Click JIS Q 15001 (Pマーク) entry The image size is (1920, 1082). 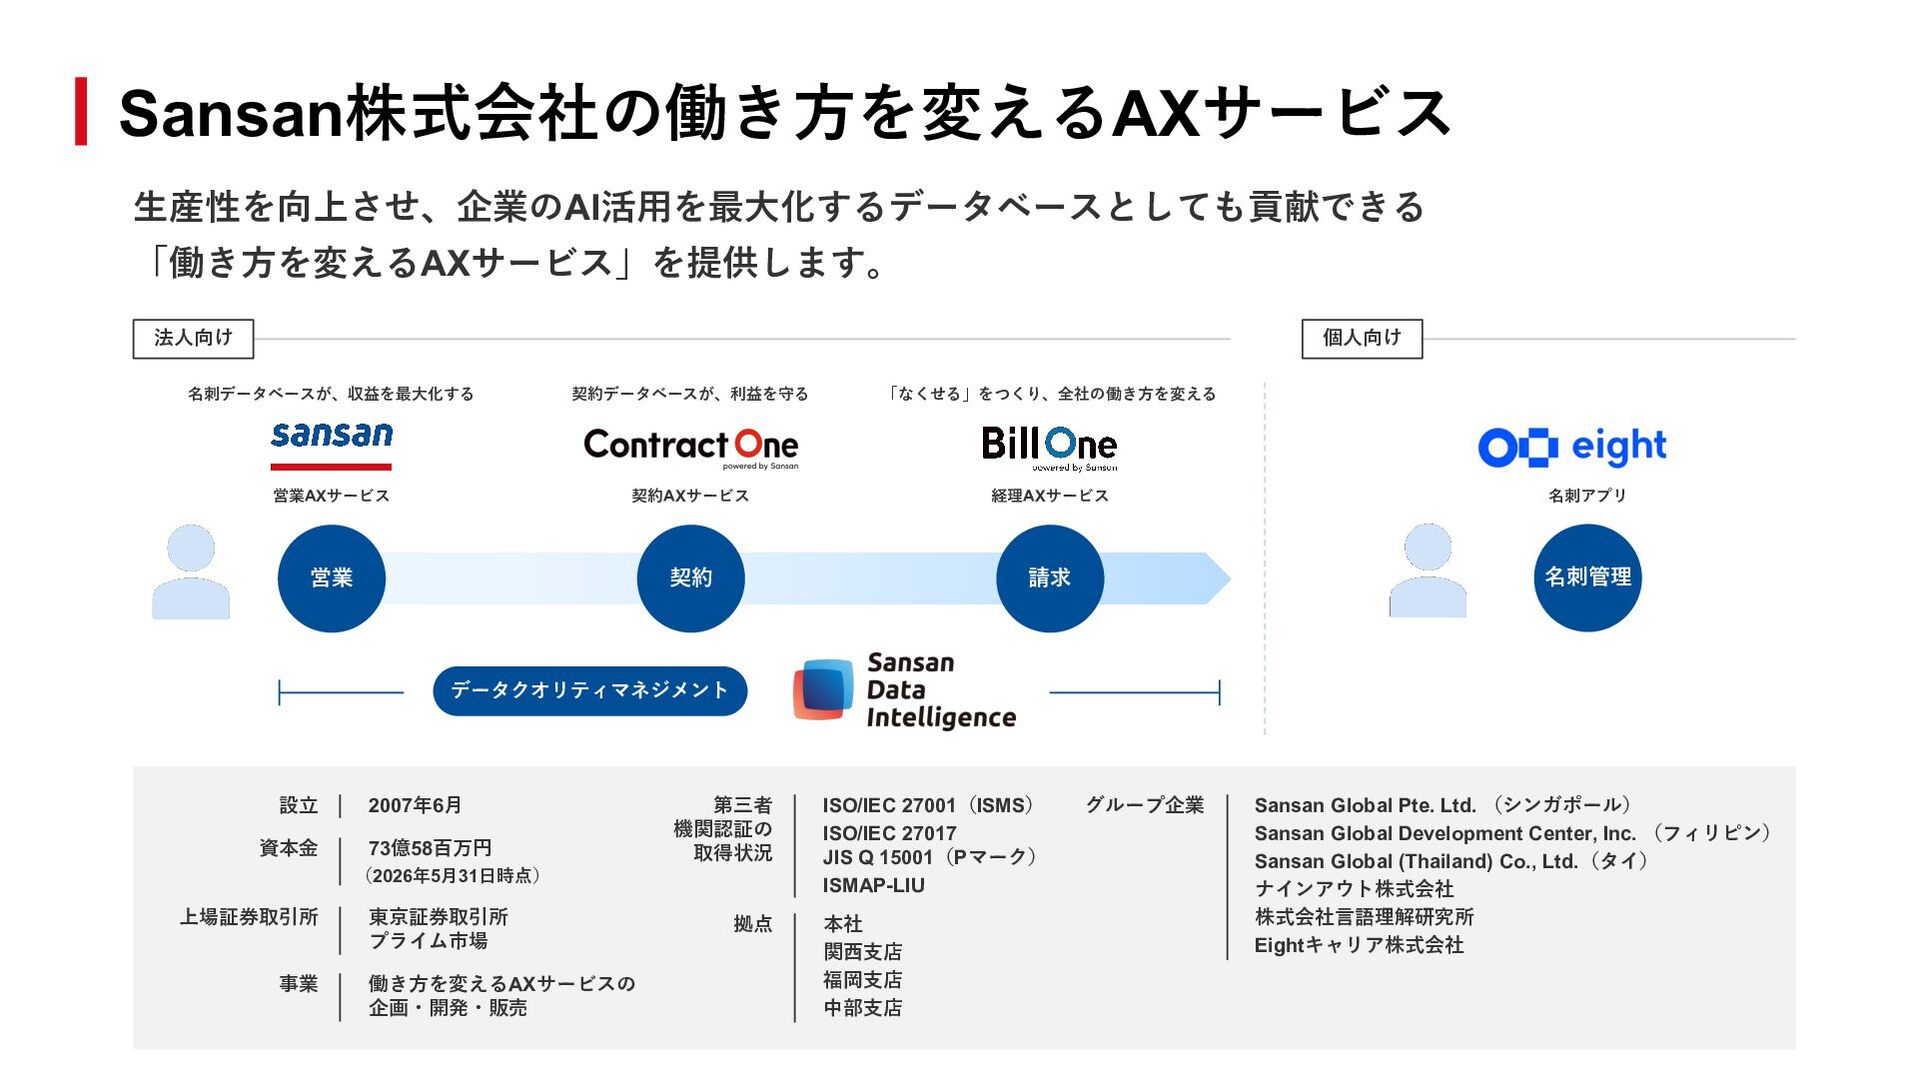932,858
